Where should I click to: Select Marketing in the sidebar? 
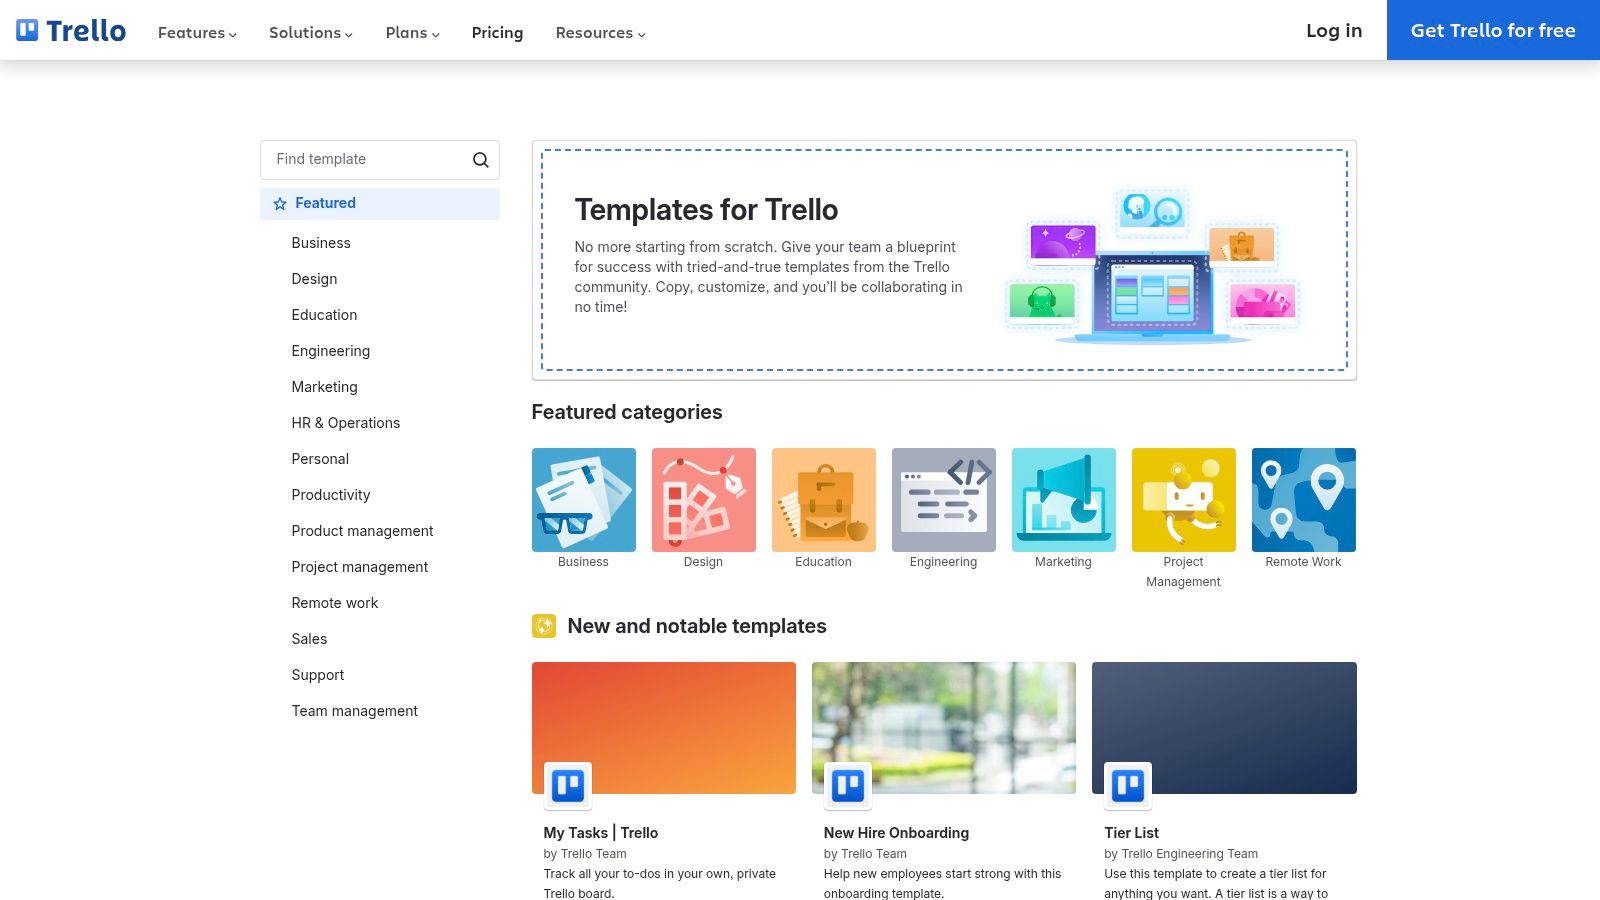[324, 387]
